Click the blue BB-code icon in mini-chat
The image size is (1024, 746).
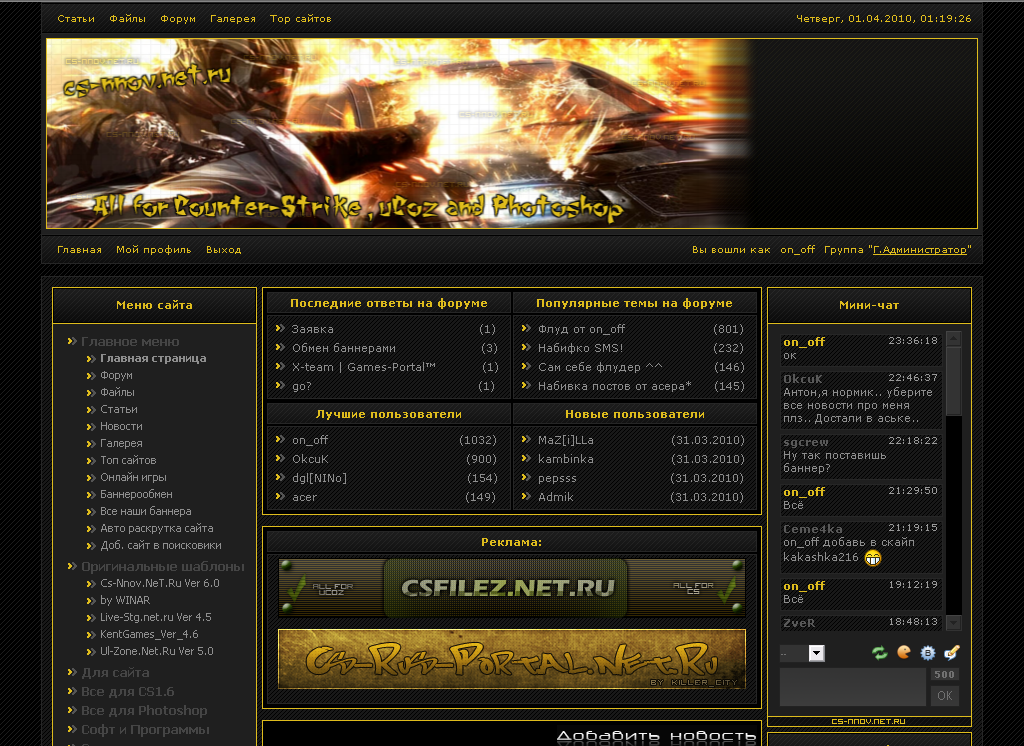pos(928,653)
